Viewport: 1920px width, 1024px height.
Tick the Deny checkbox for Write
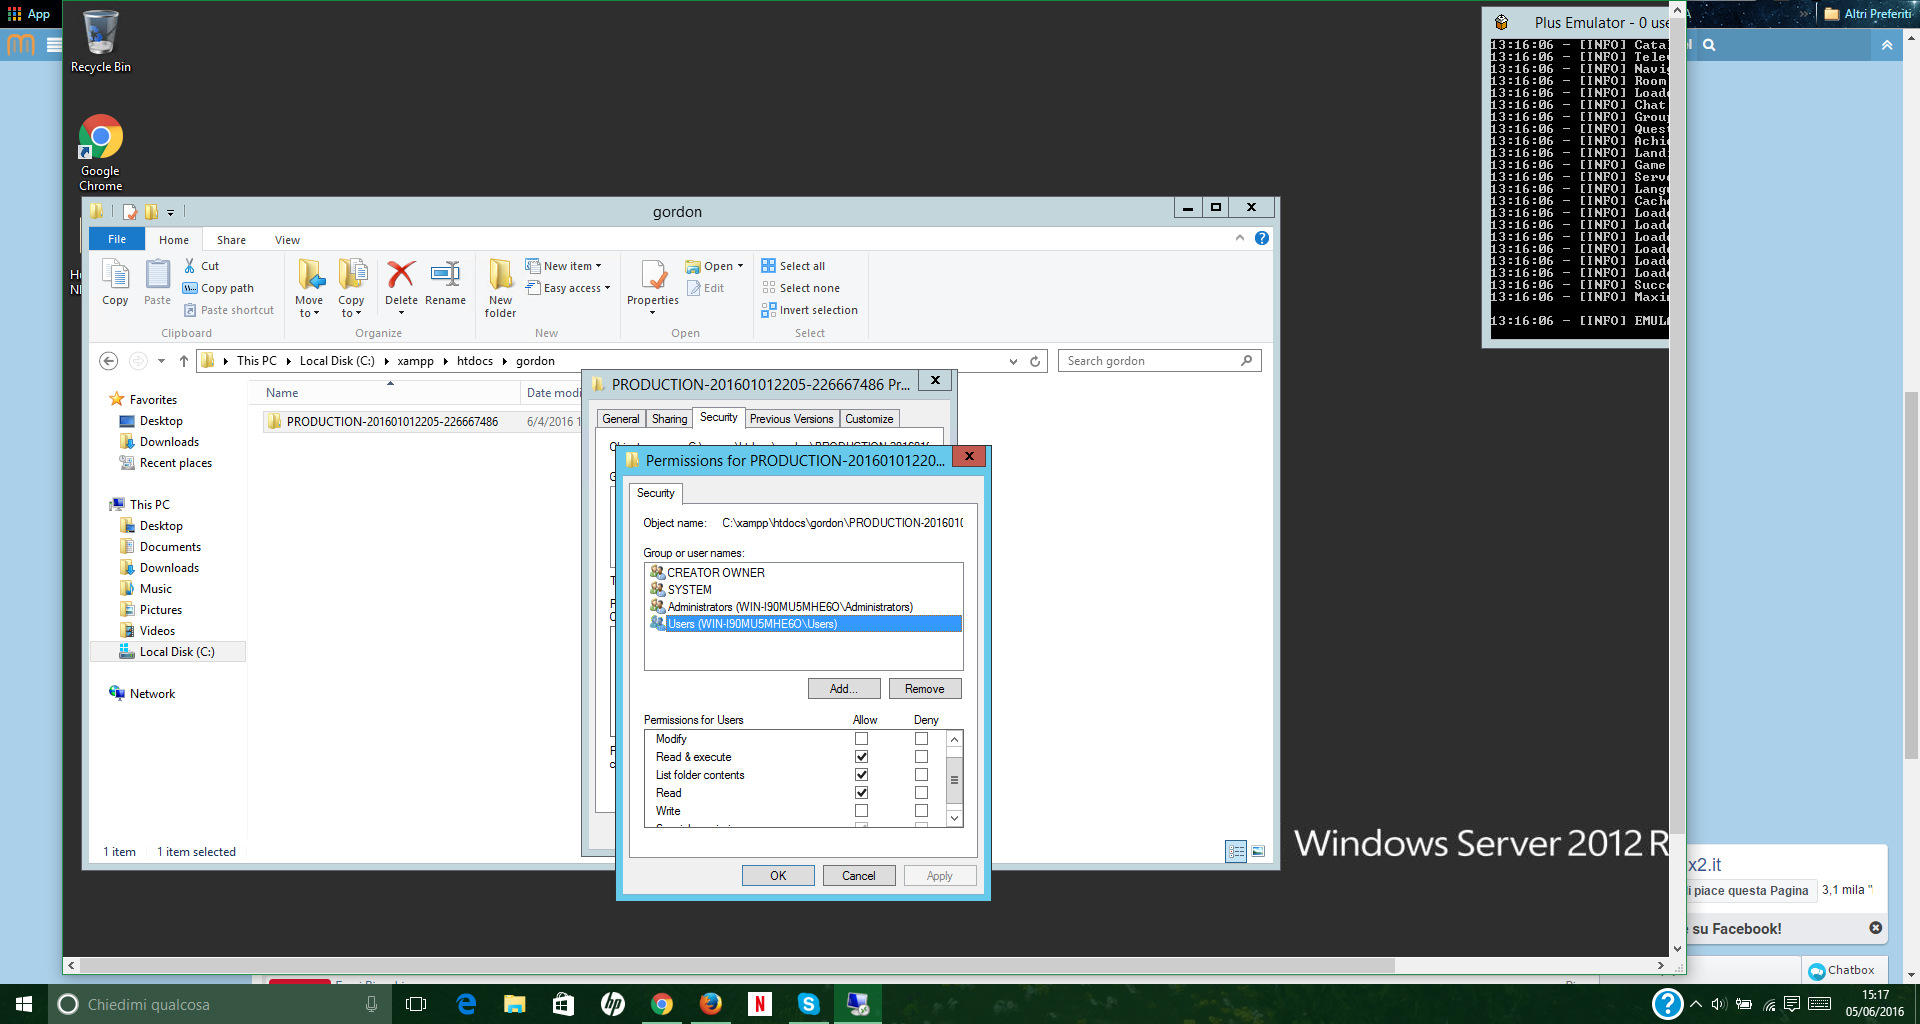click(921, 811)
